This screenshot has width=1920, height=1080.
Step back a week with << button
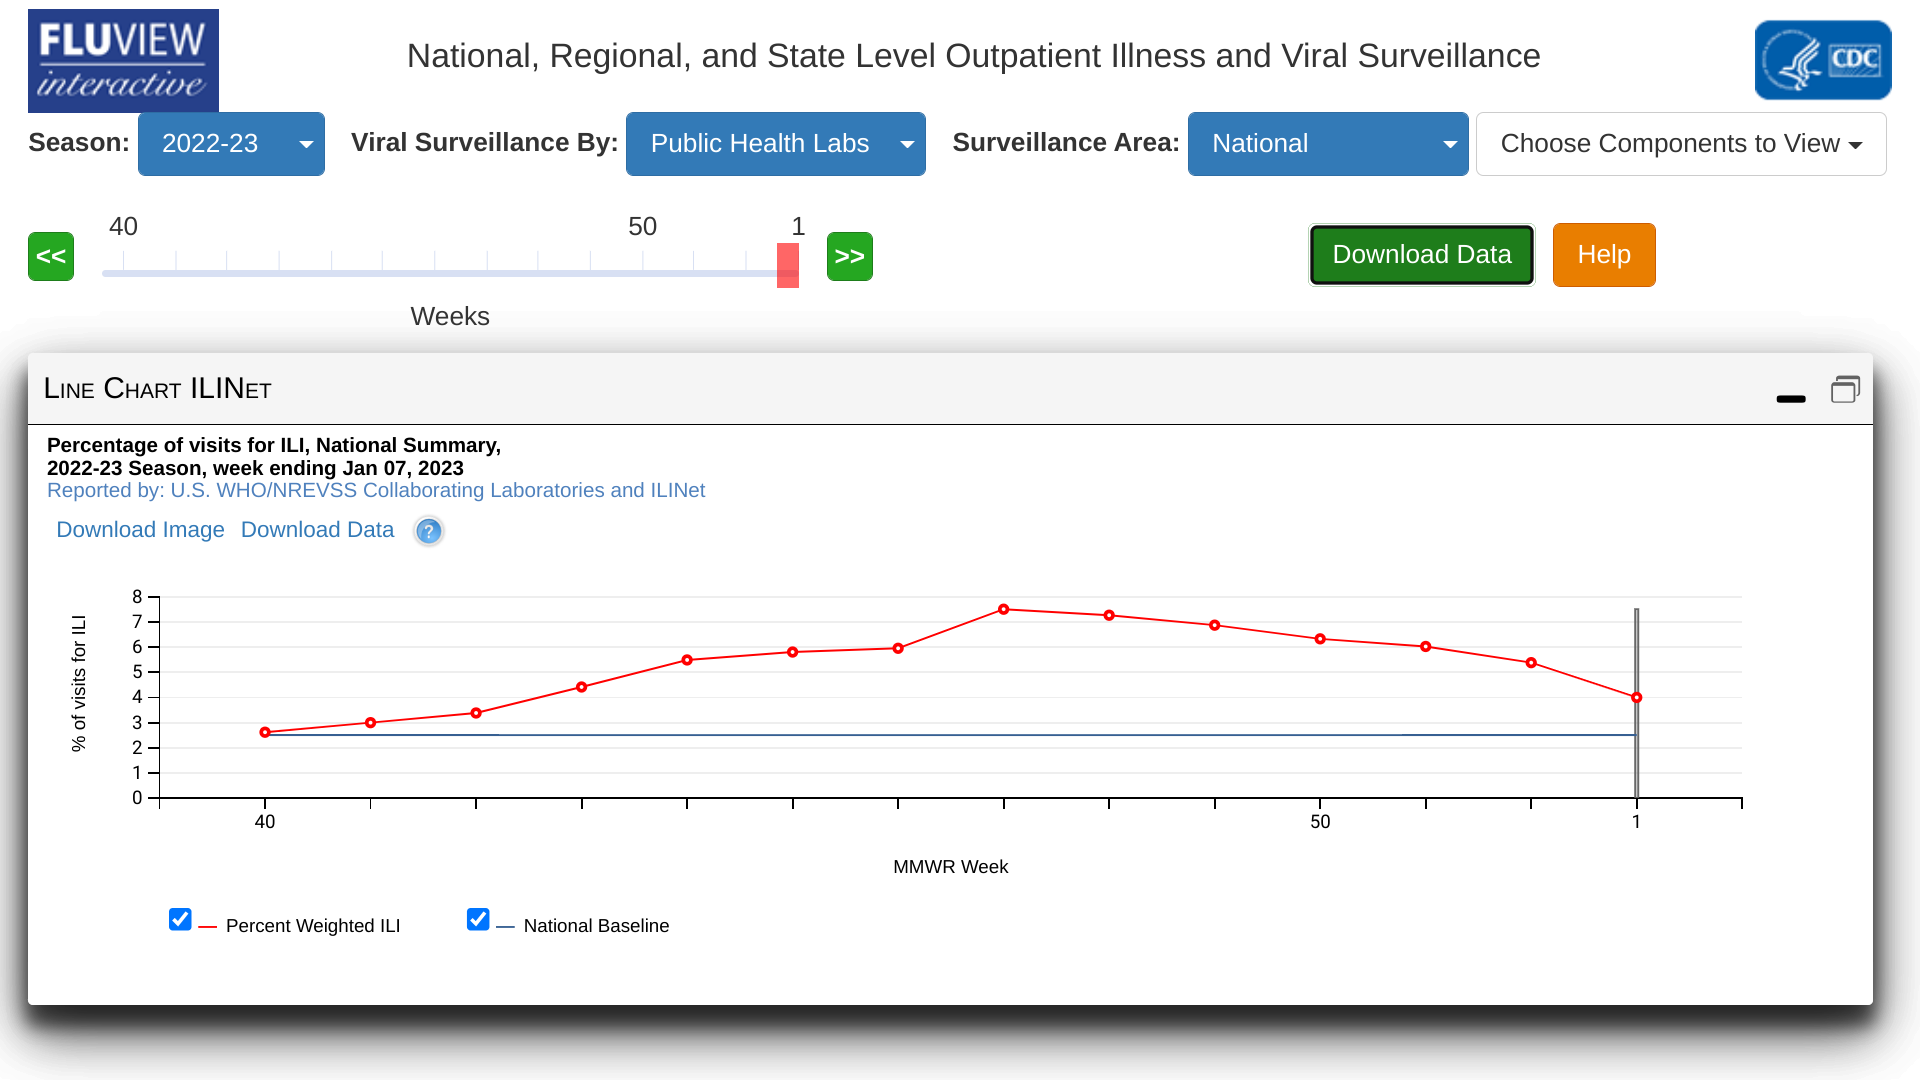pyautogui.click(x=51, y=257)
